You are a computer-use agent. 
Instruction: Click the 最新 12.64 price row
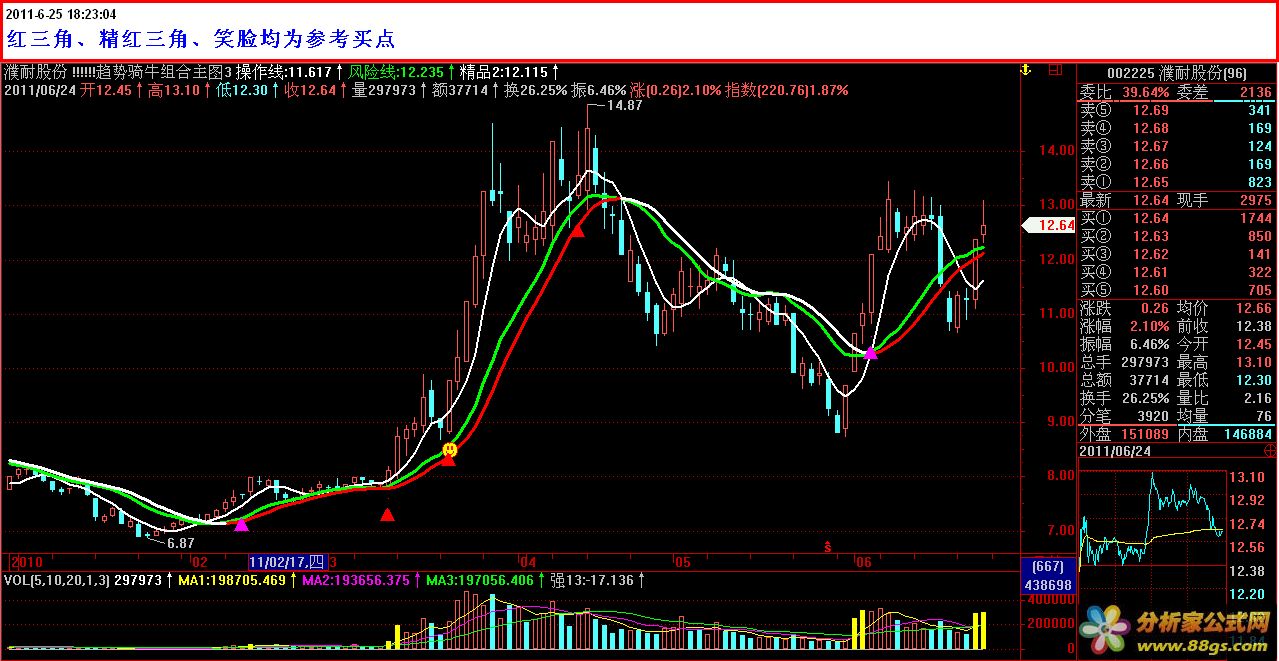[x=1125, y=200]
